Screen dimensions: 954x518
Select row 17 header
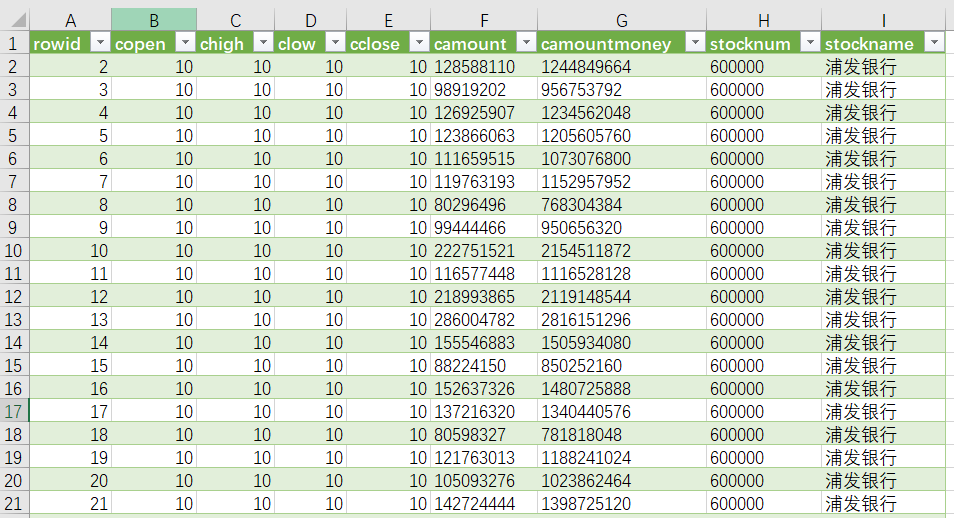point(14,411)
